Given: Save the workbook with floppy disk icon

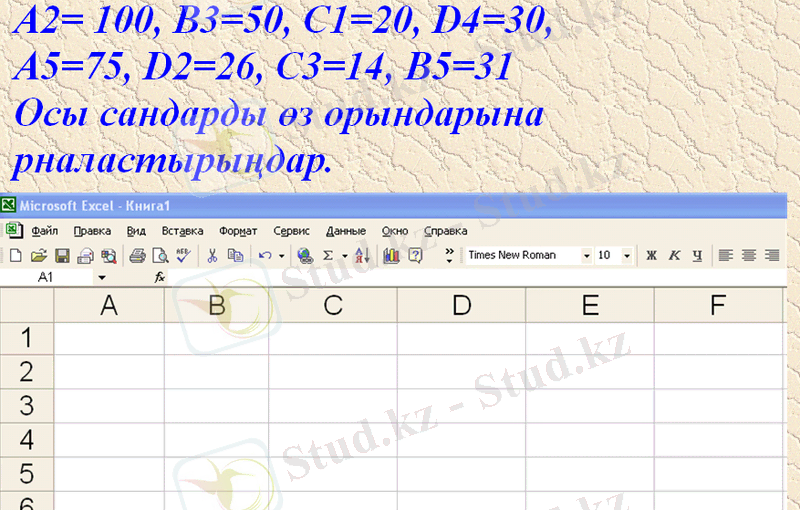Looking at the screenshot, I should pos(61,256).
